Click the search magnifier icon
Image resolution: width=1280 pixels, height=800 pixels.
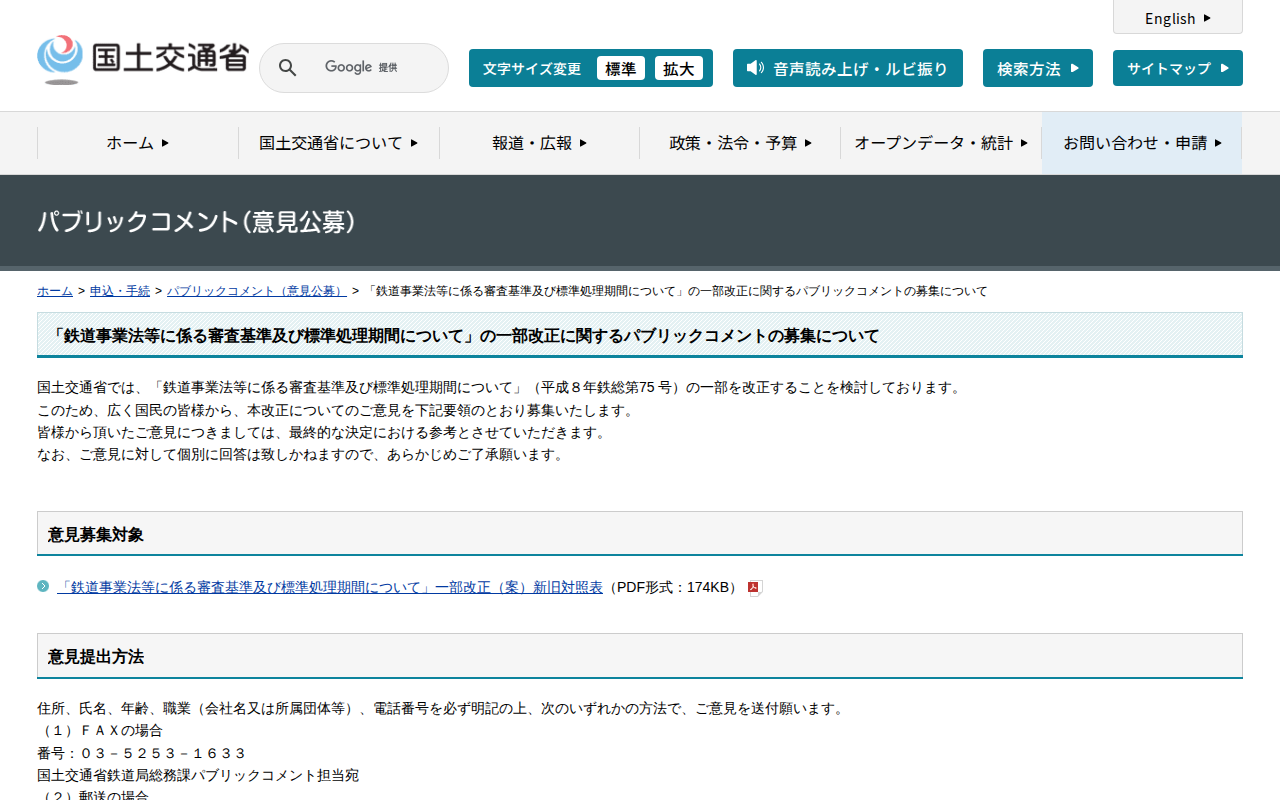[x=287, y=68]
